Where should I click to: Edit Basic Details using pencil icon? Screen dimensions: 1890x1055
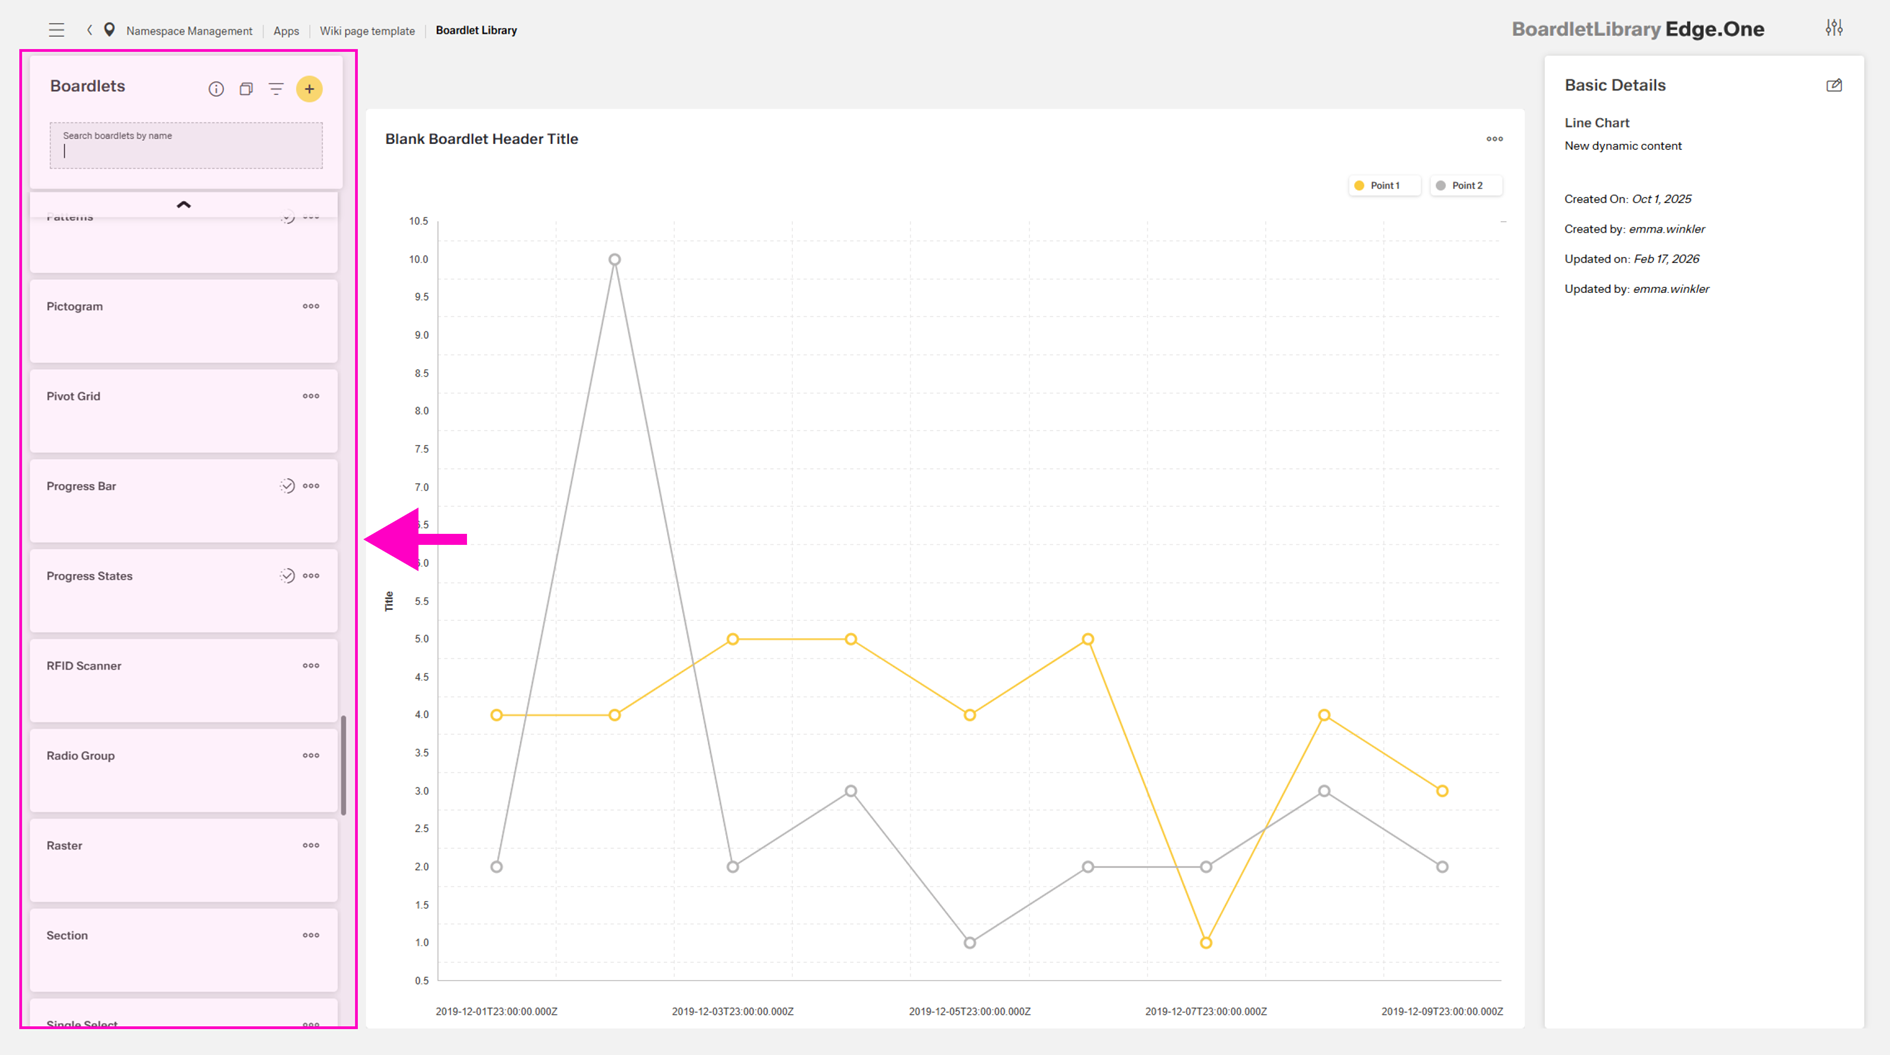1833,86
